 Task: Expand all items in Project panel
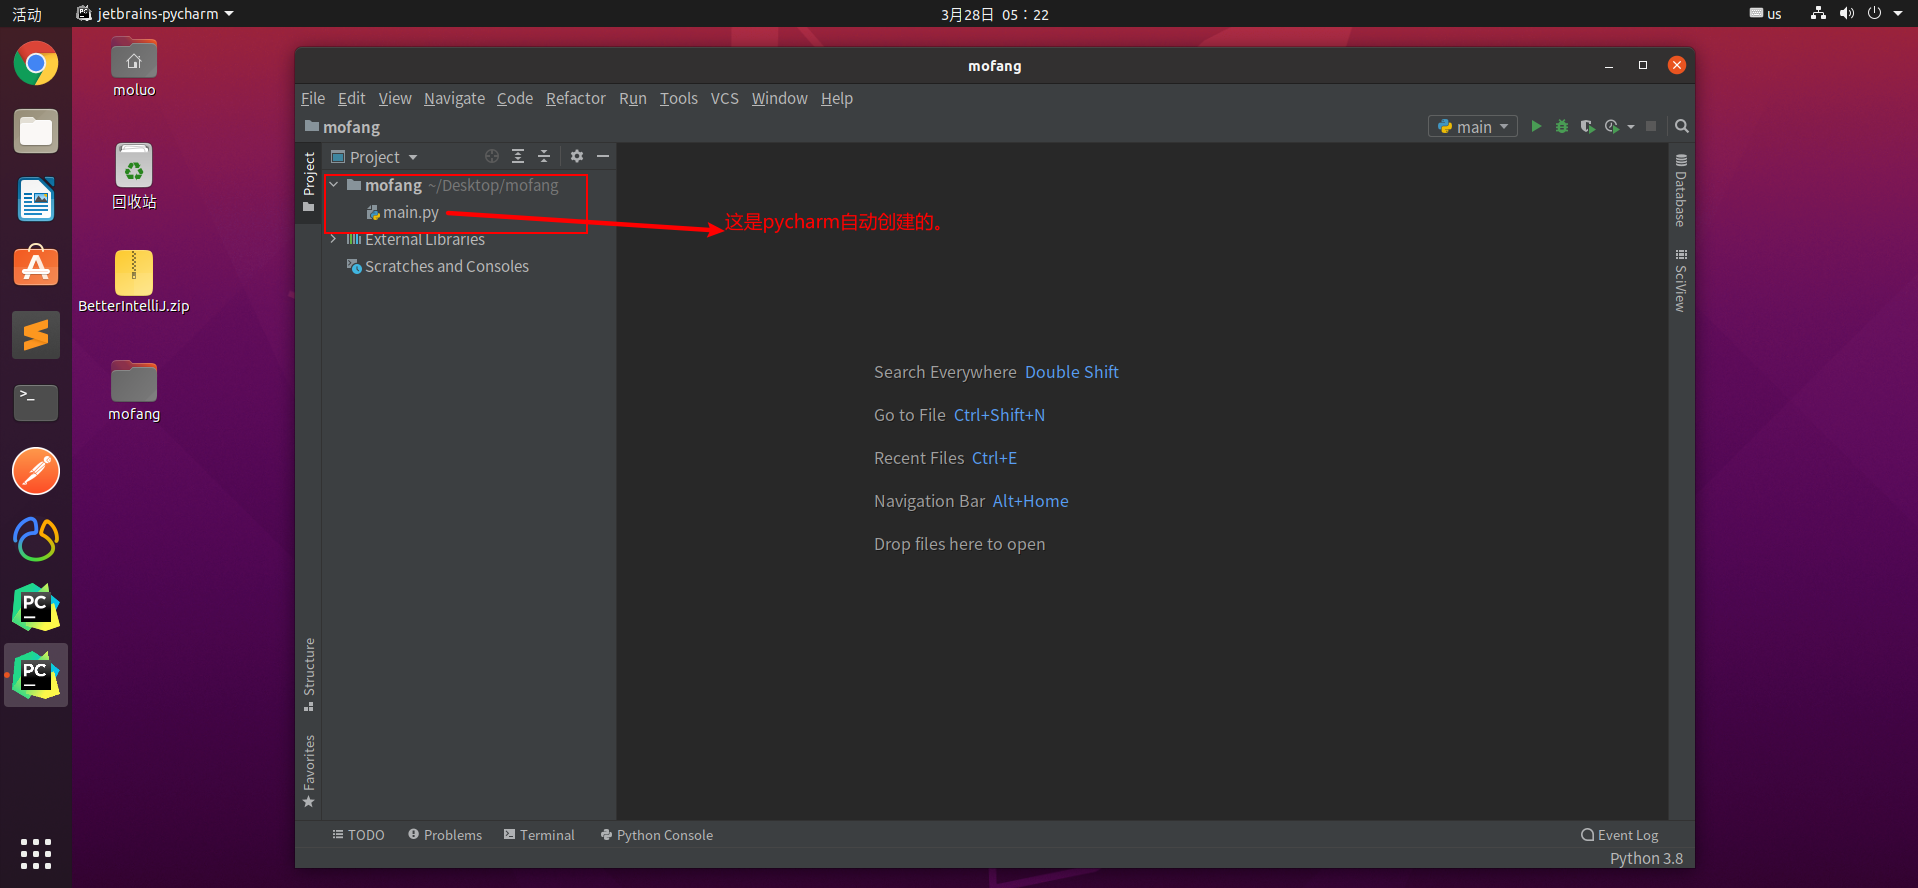(518, 156)
